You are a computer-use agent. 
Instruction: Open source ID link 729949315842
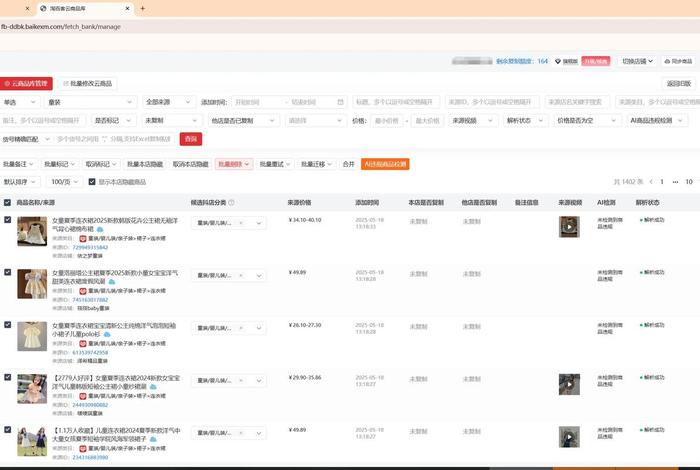90,247
